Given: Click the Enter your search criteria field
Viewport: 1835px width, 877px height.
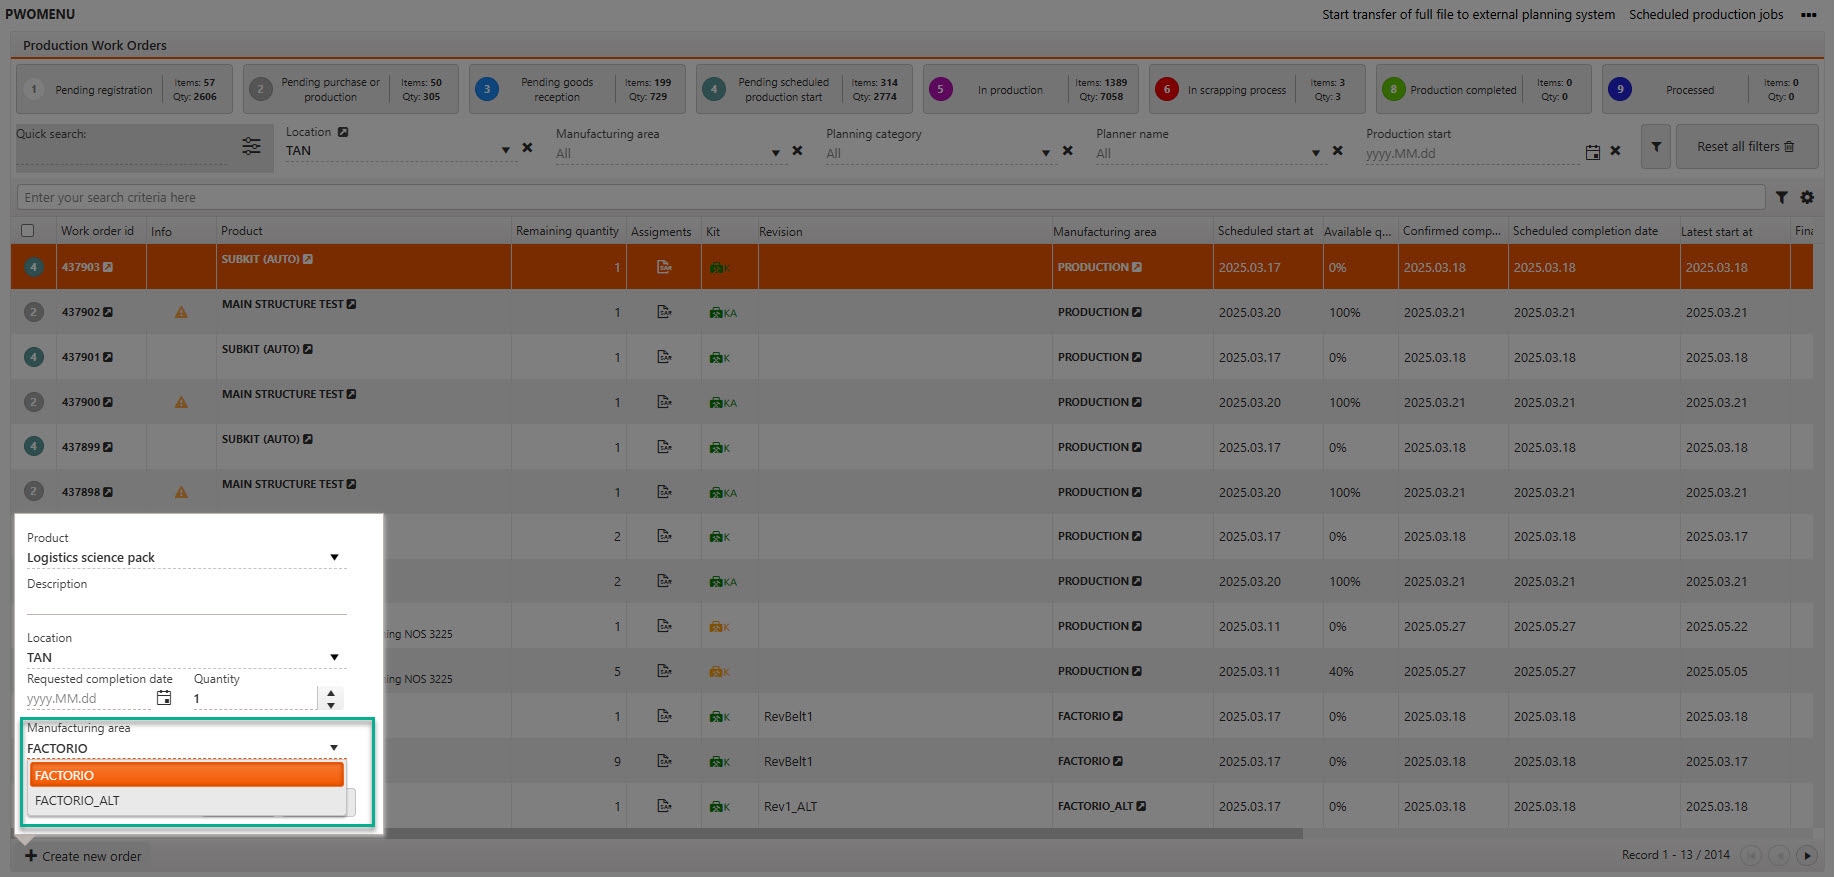Looking at the screenshot, I should click(x=890, y=198).
